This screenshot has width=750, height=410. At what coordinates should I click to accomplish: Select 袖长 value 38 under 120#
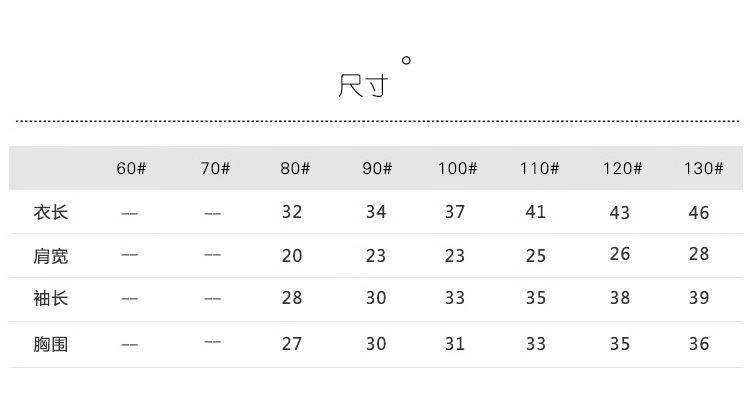[620, 298]
